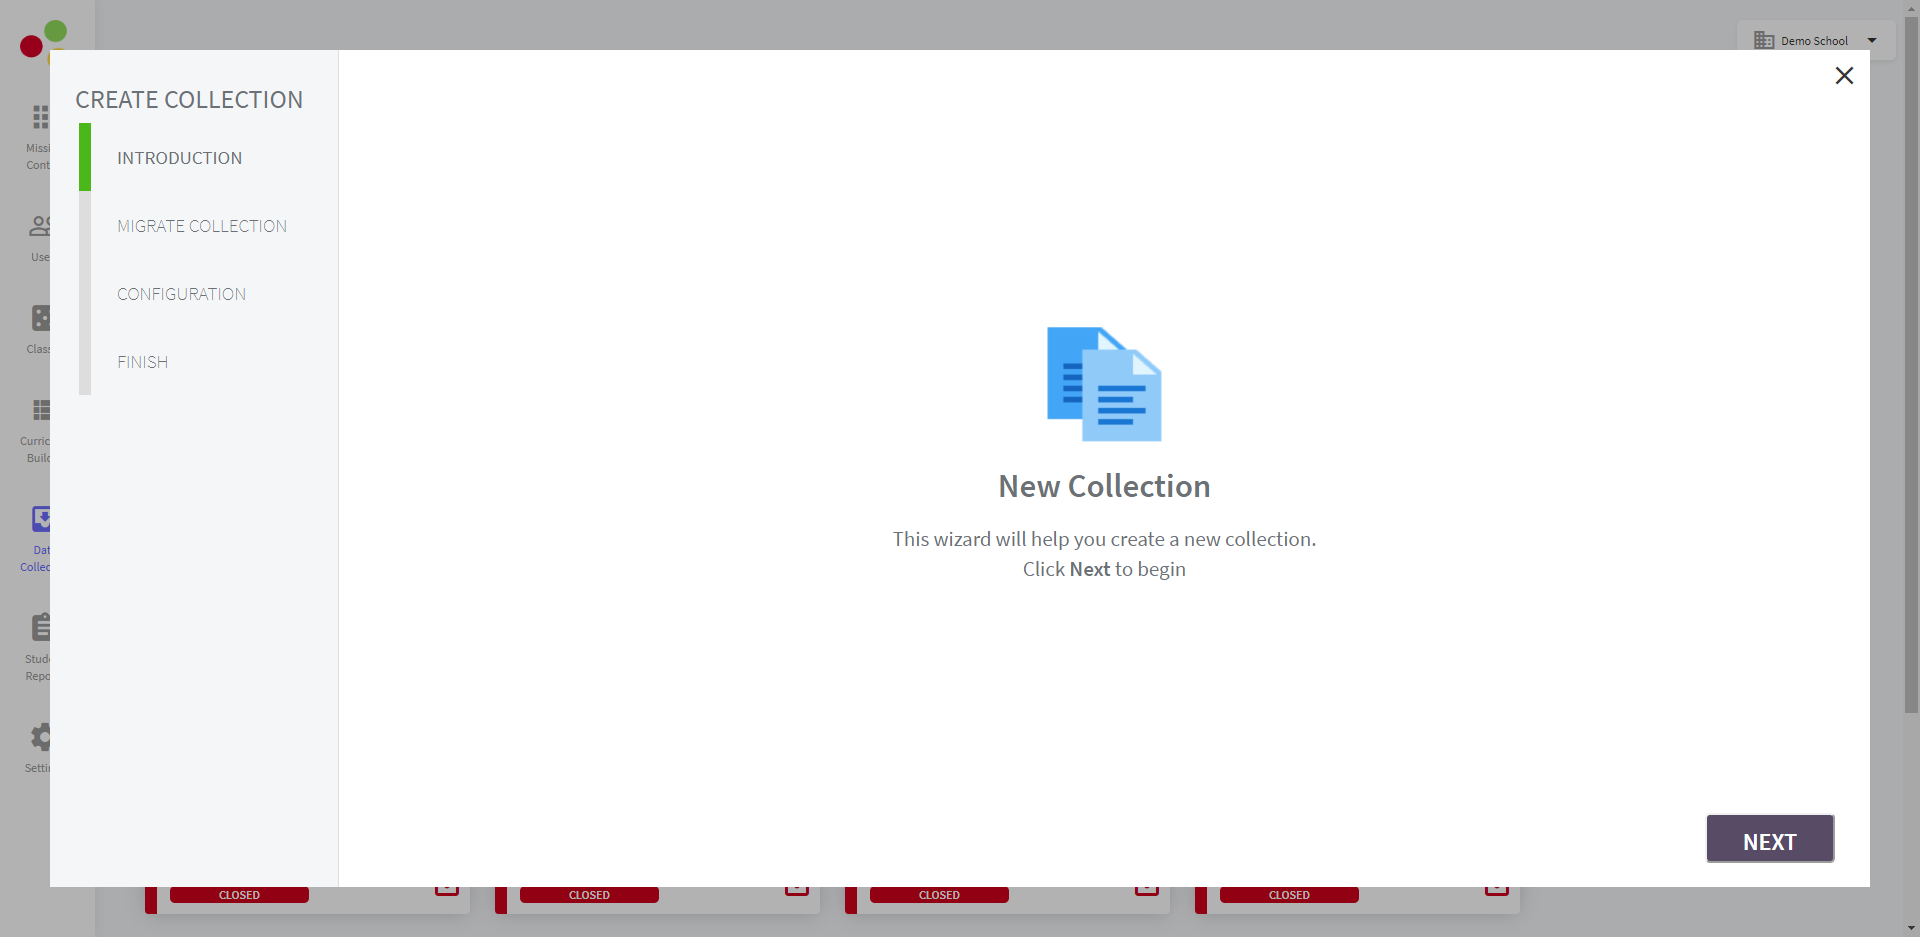
Task: Open the Curriculum Builder grid icon
Action: 40,410
